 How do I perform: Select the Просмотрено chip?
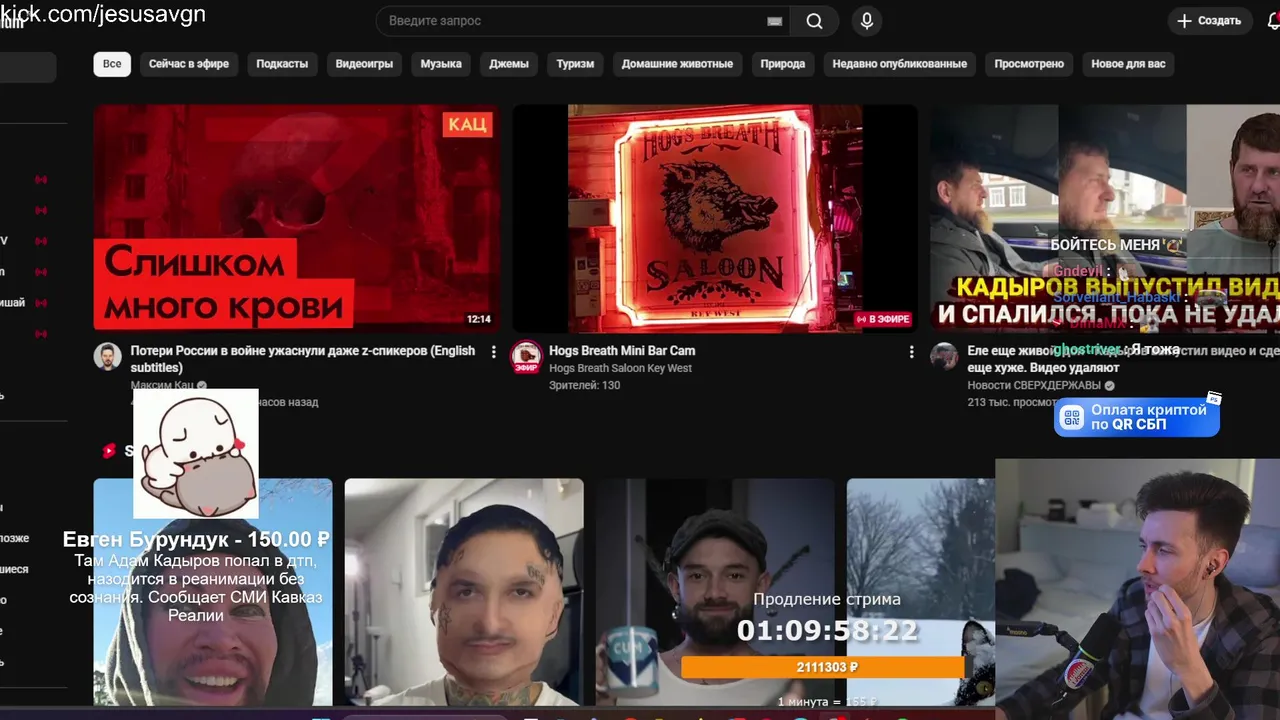pos(1029,64)
